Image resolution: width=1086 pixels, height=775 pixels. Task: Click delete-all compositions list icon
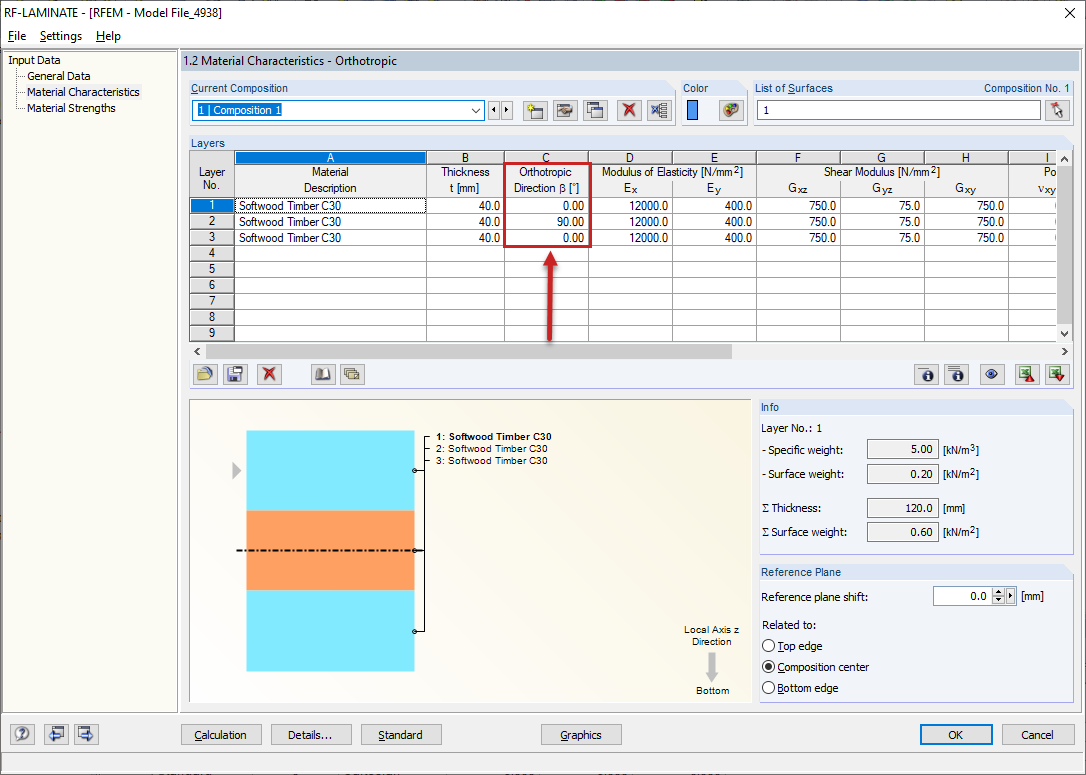pyautogui.click(x=659, y=110)
